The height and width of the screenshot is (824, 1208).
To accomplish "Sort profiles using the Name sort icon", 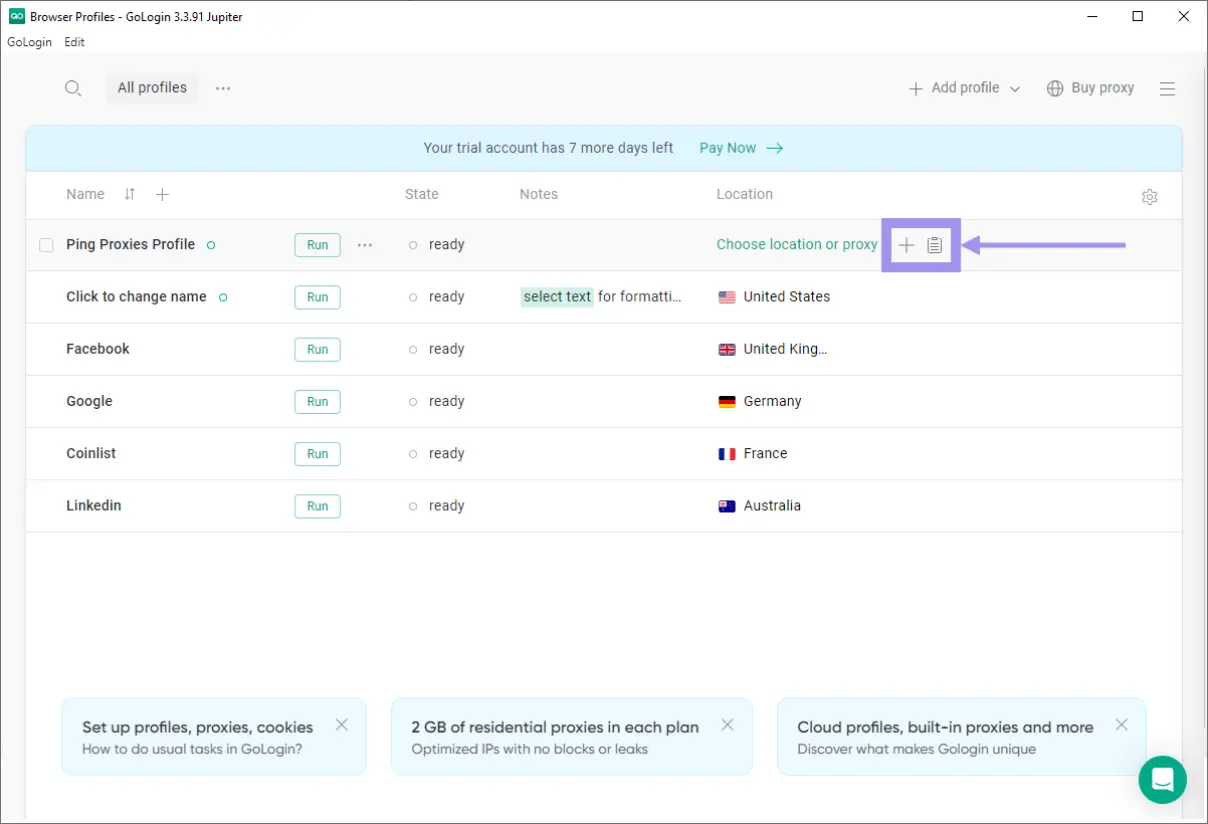I will tap(129, 194).
